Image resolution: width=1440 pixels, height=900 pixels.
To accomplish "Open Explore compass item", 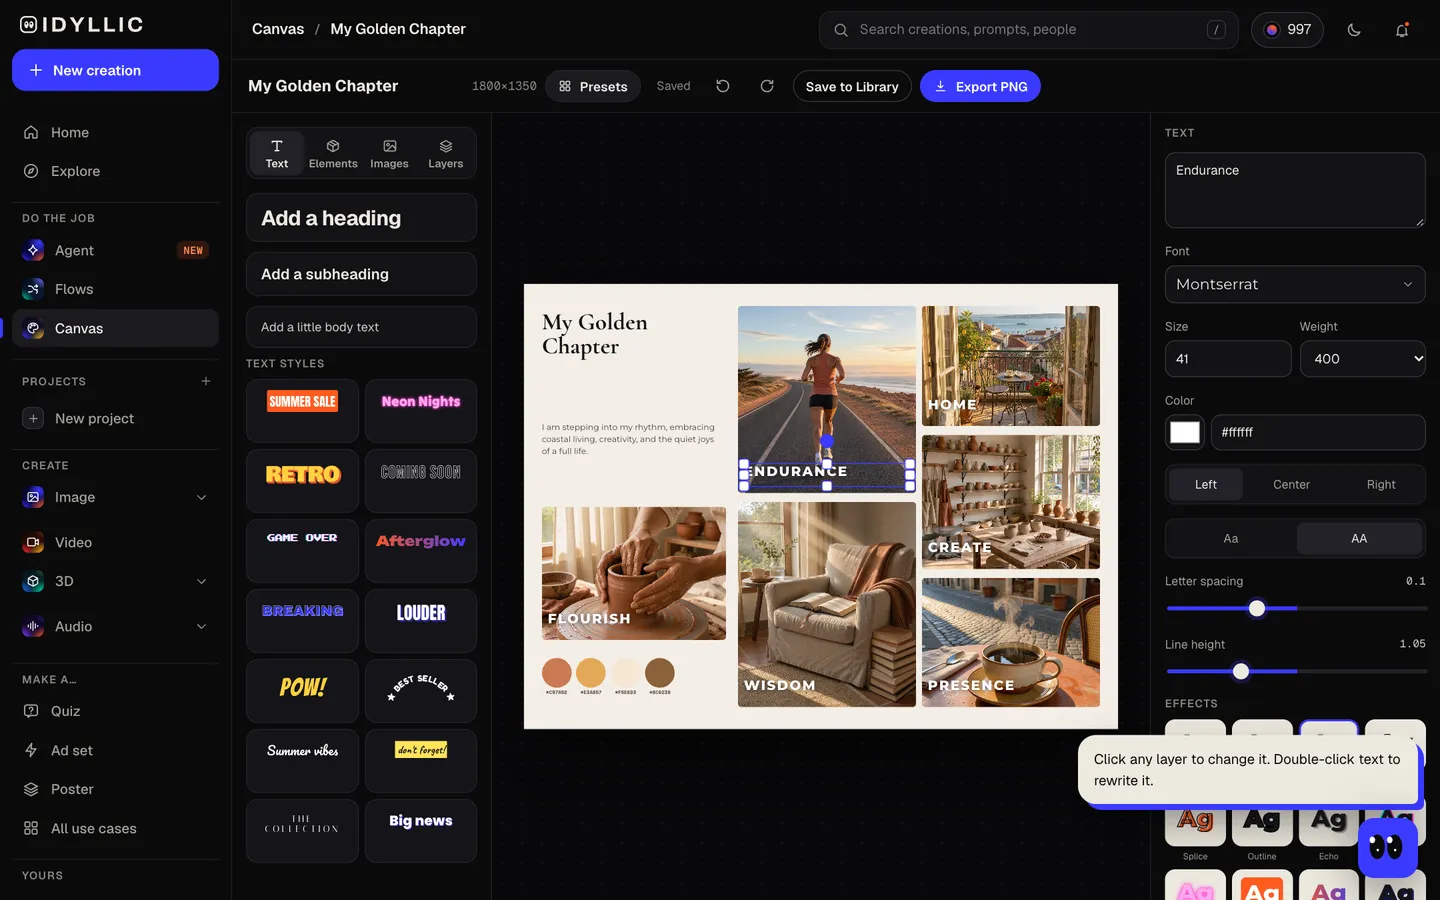I will tap(115, 171).
